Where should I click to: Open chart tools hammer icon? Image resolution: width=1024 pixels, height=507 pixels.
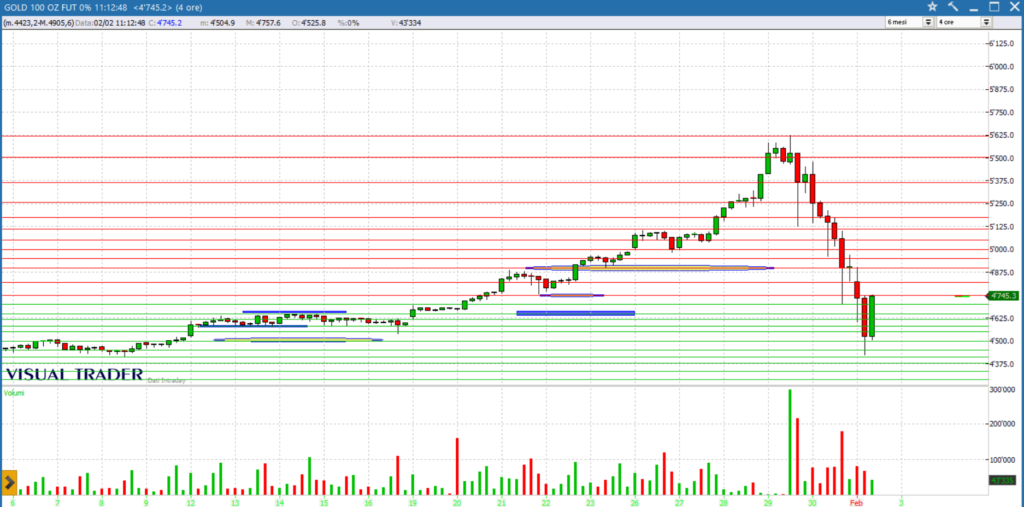pyautogui.click(x=953, y=7)
